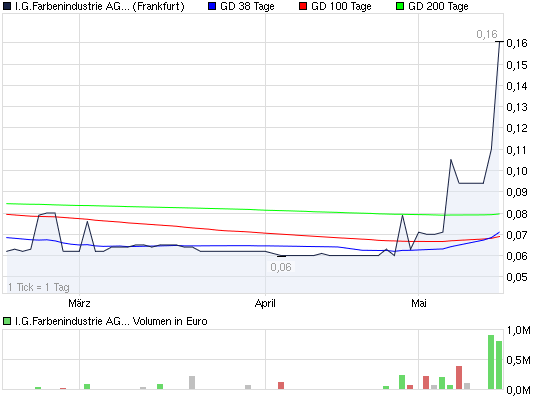The height and width of the screenshot is (398, 545).
Task: Click the 0,08 y-axis value
Action: pyautogui.click(x=517, y=214)
